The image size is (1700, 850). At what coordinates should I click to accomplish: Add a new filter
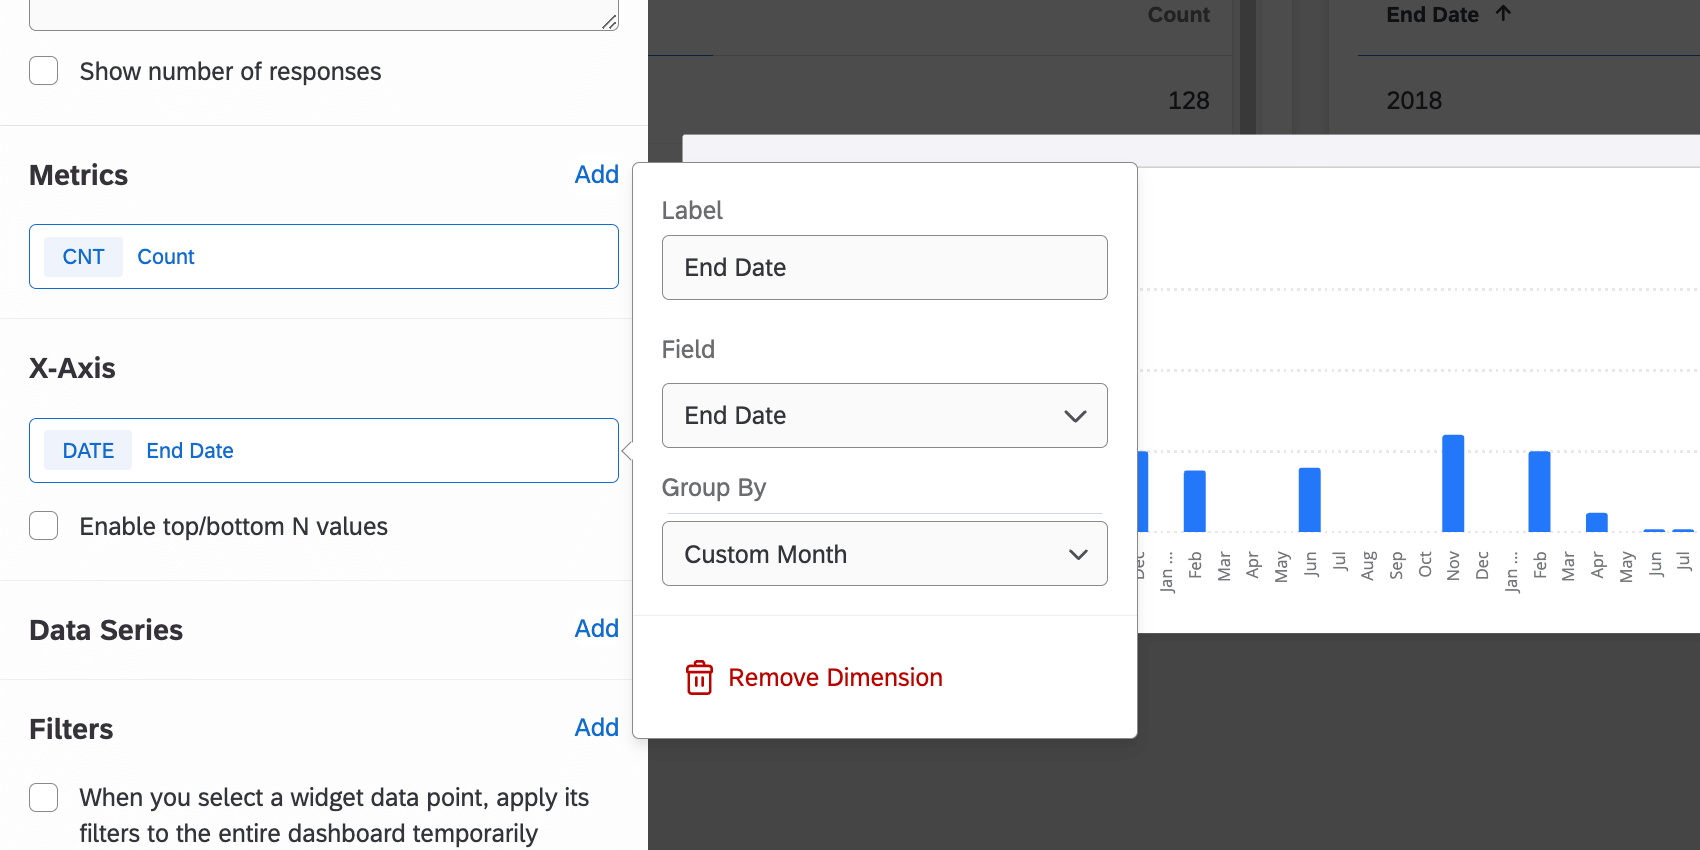coord(596,728)
